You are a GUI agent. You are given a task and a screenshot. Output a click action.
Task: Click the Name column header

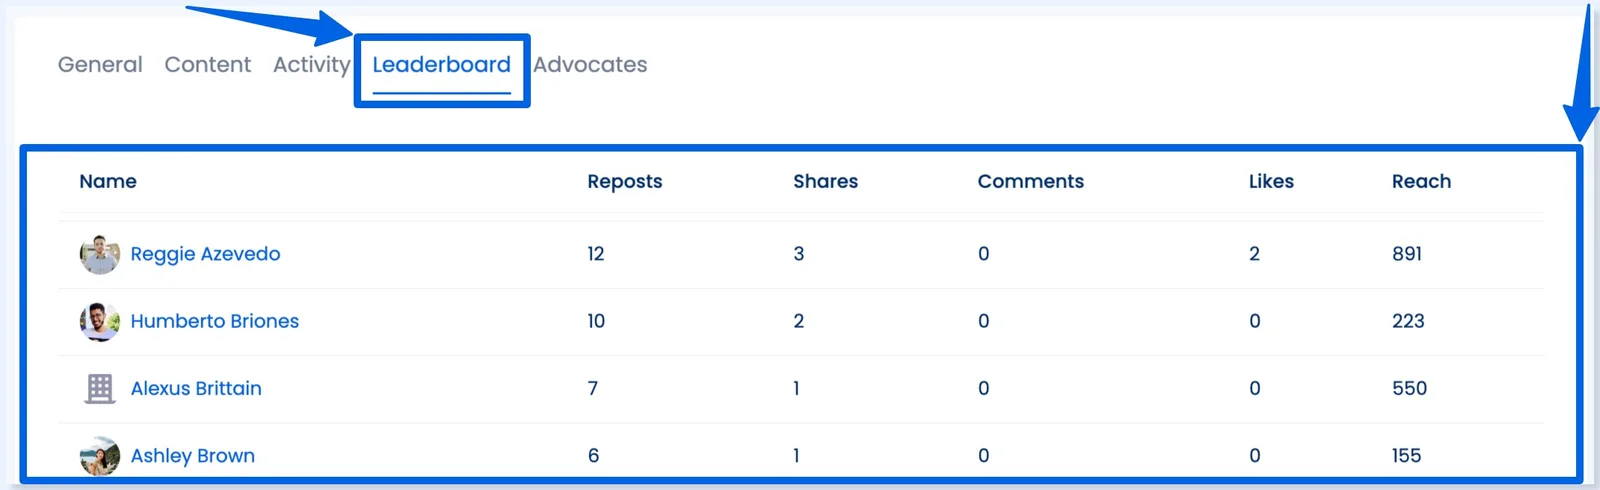pos(108,181)
